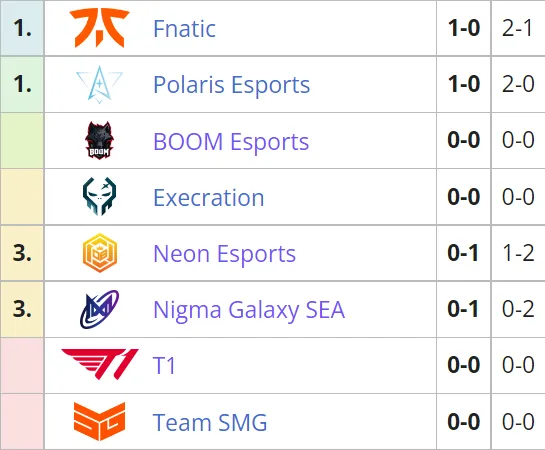Image resolution: width=545 pixels, height=450 pixels.
Task: Open the Nigma Galaxy SEA link
Action: tap(249, 310)
